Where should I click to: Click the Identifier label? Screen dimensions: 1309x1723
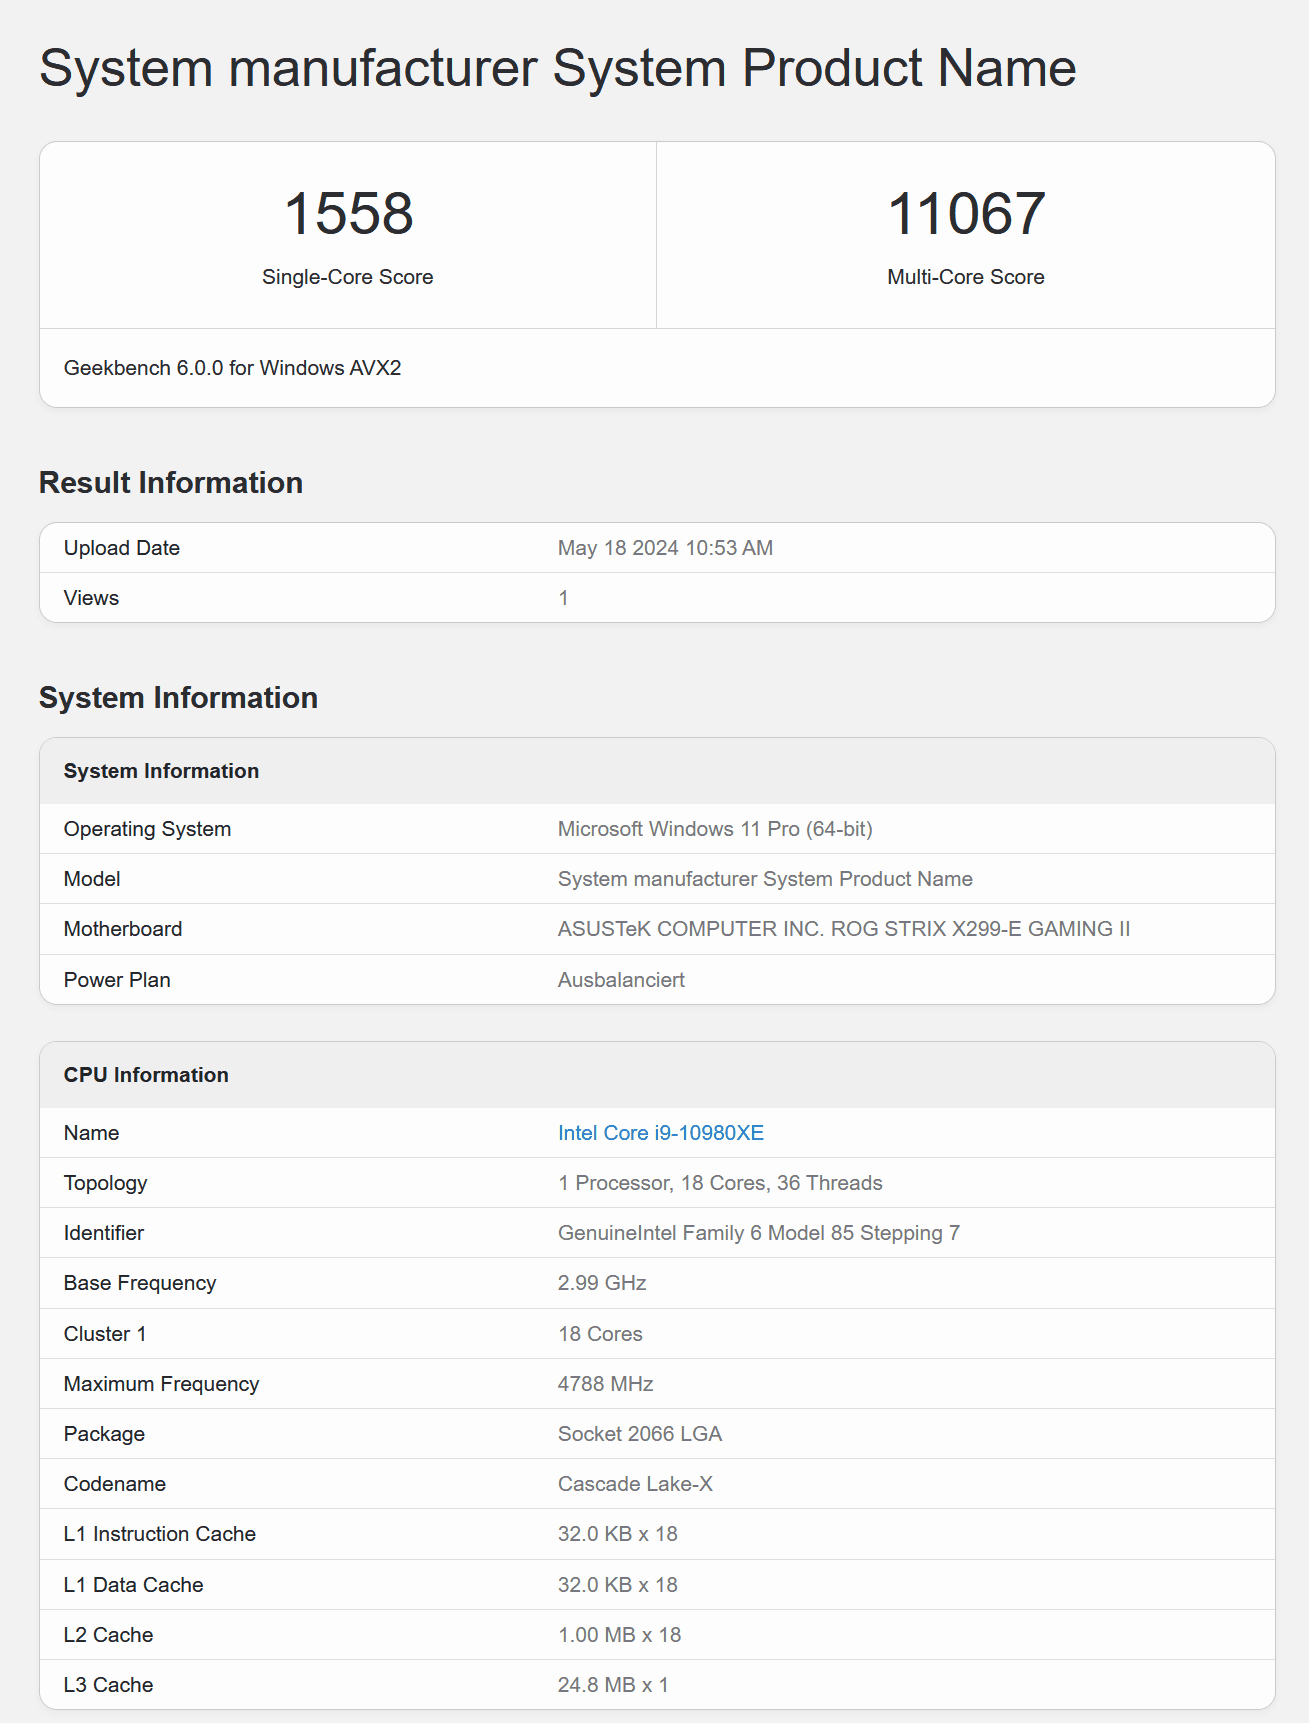coord(104,1233)
